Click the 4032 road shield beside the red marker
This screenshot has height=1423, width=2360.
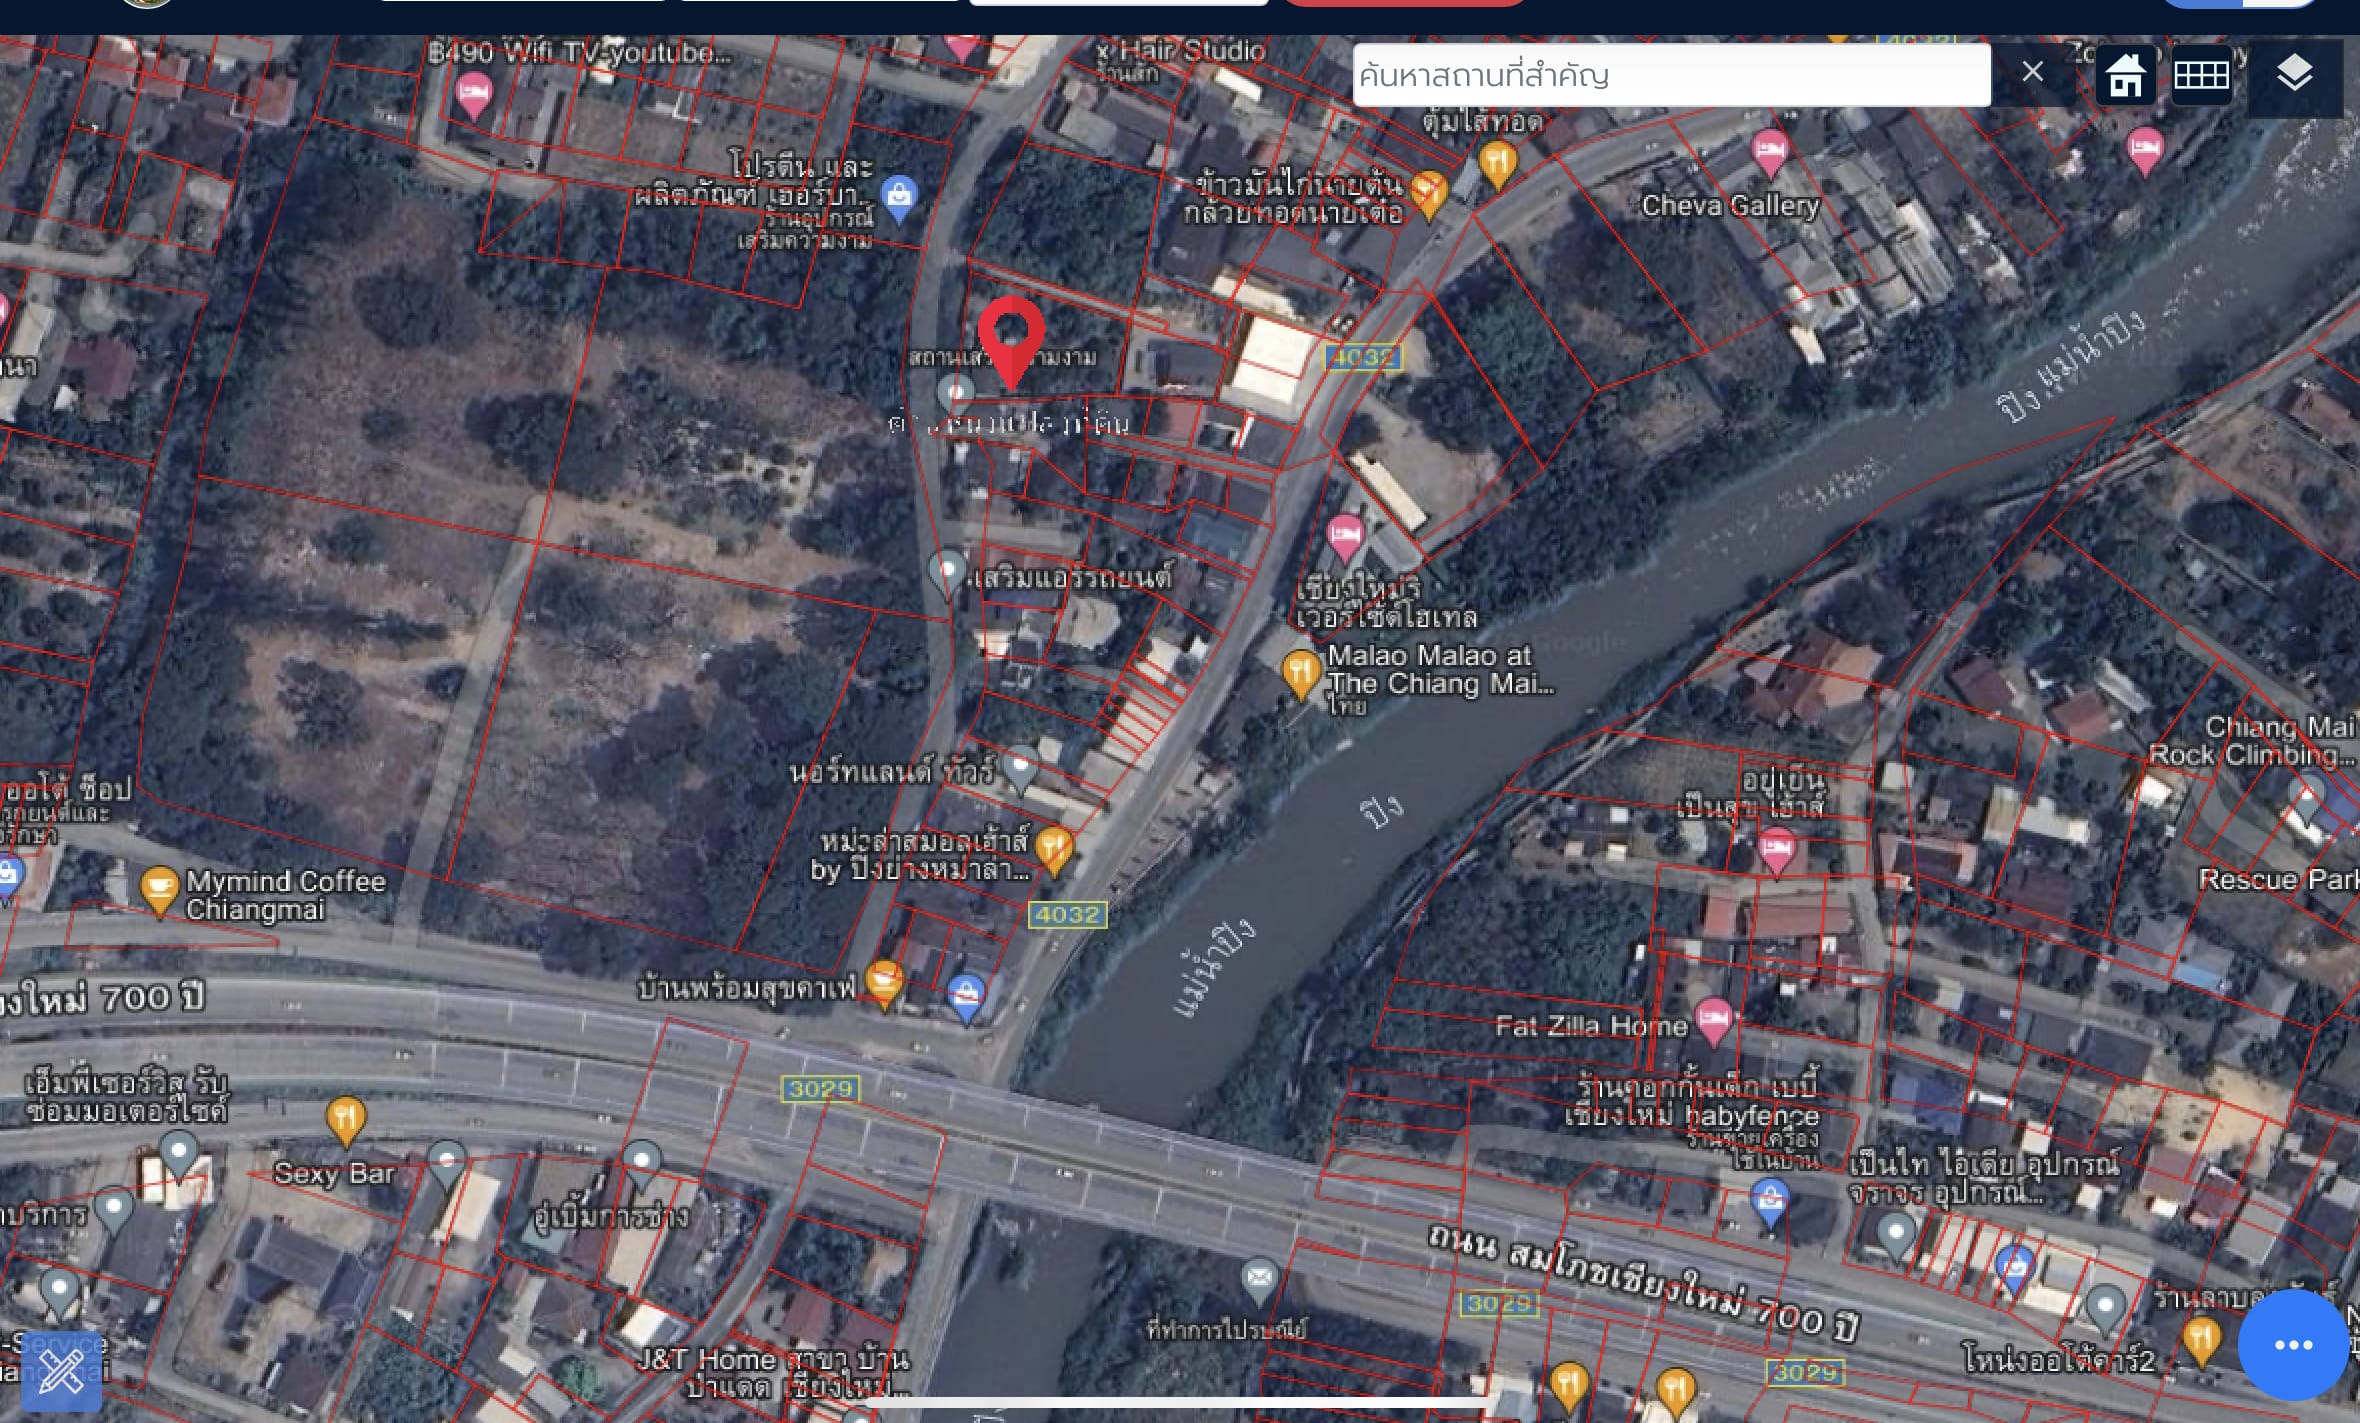1363,357
